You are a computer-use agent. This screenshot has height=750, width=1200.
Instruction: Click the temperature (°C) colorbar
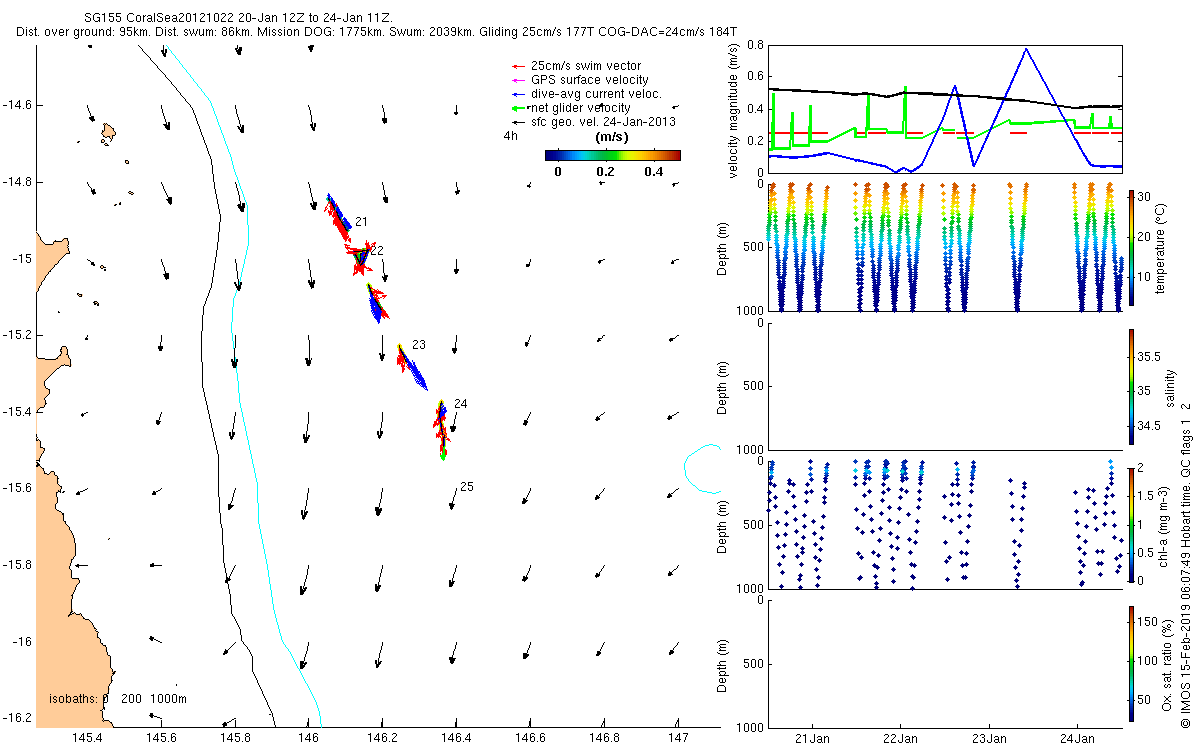(1131, 247)
